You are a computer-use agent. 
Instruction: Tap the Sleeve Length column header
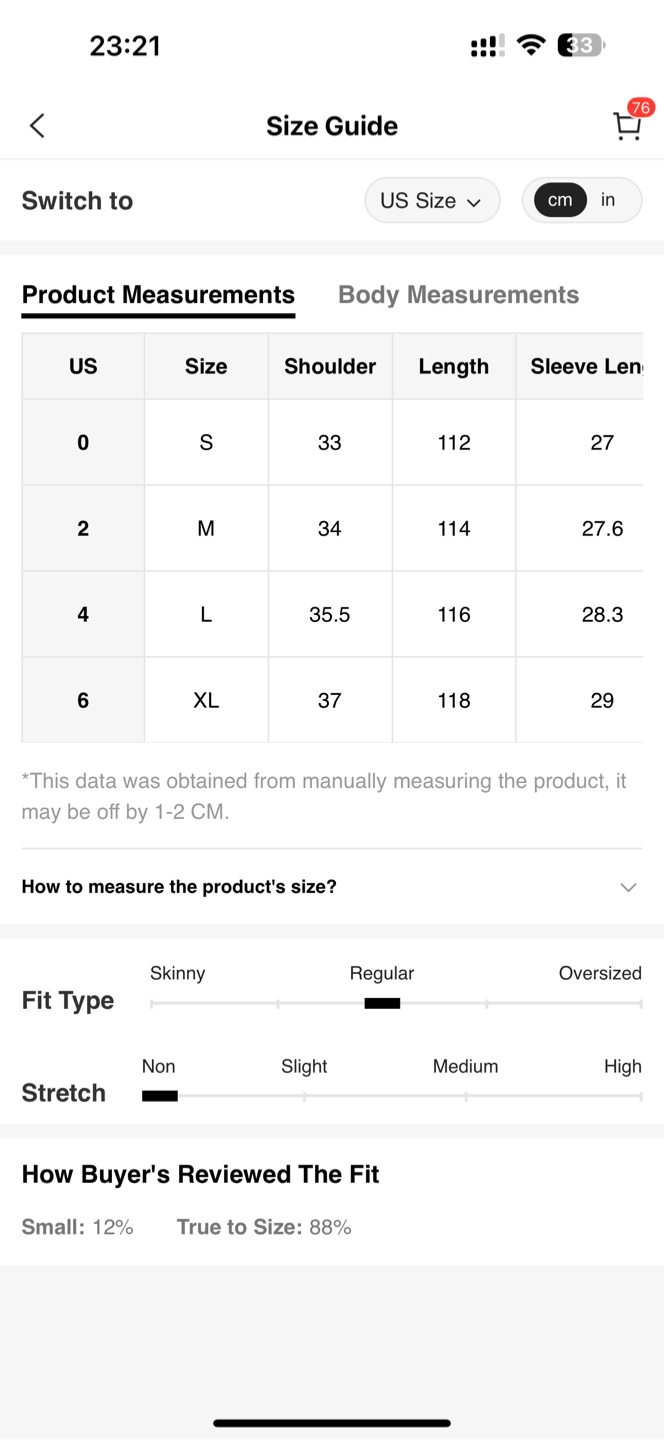click(580, 366)
